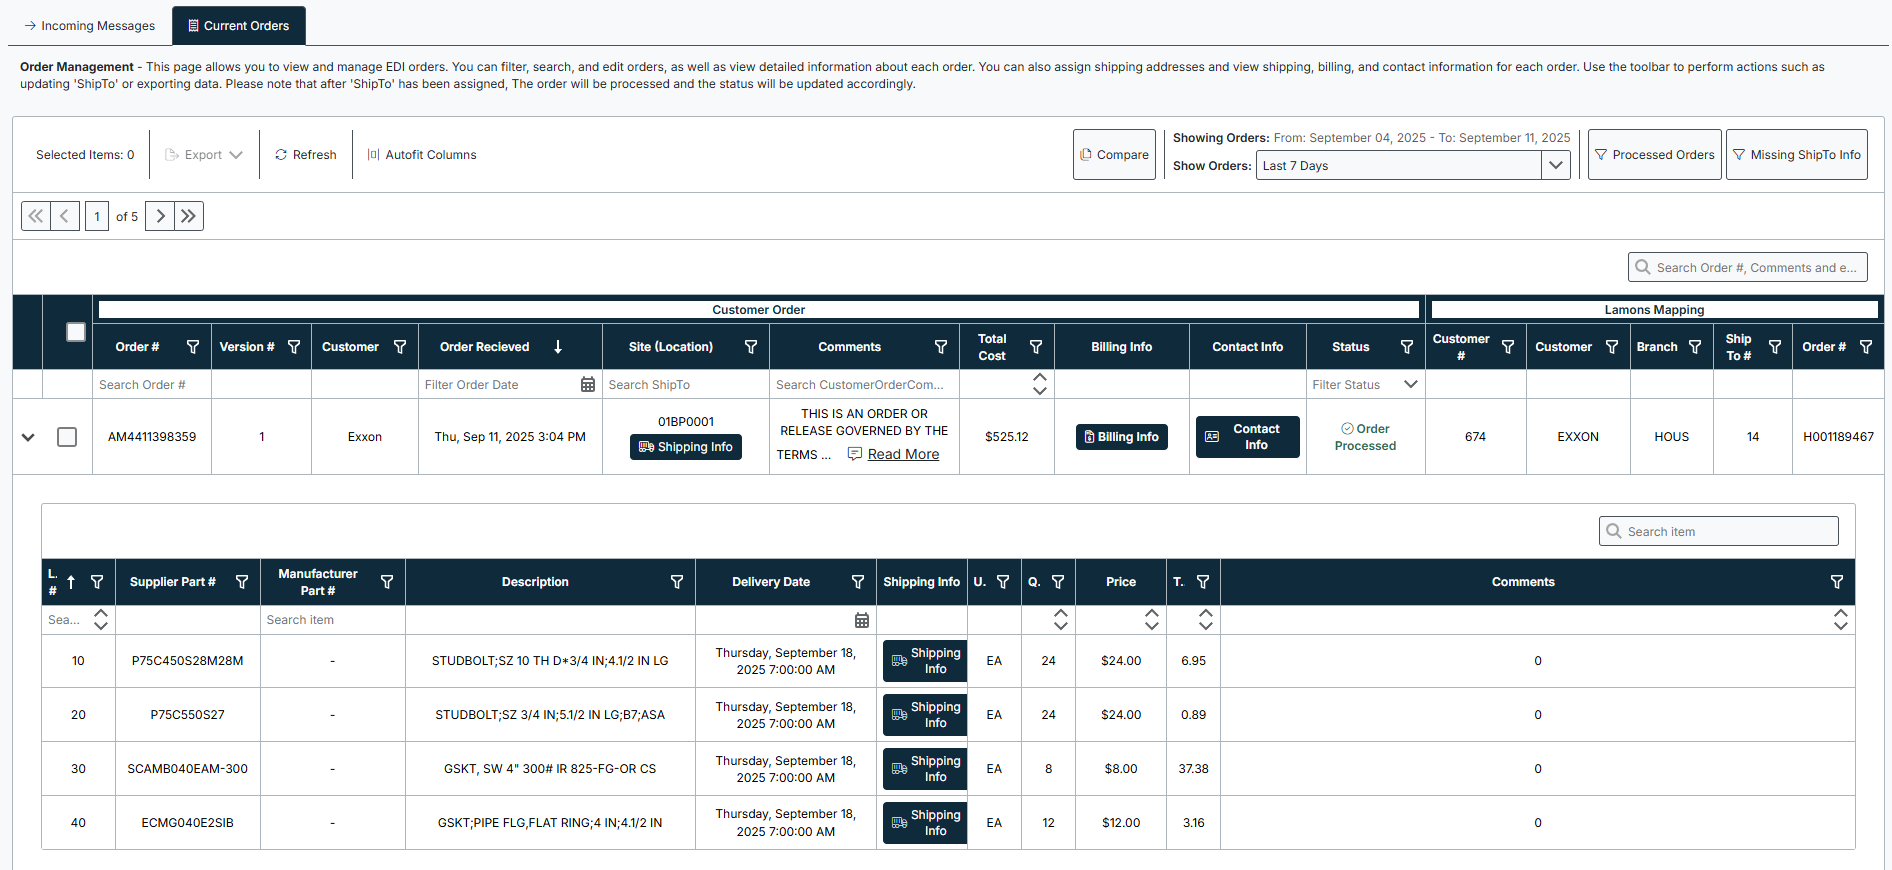This screenshot has width=1892, height=870.
Task: Open calendar icon in Delivery Date filter
Action: 862,620
